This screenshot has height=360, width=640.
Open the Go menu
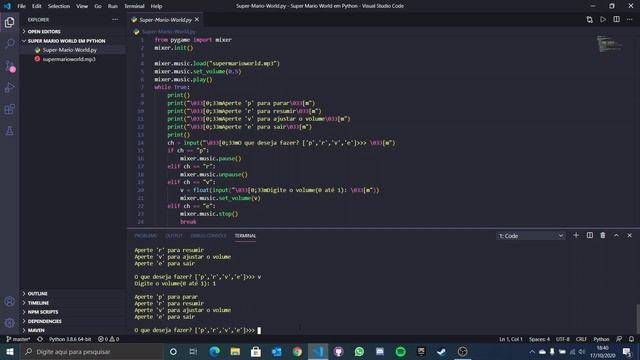click(x=98, y=6)
